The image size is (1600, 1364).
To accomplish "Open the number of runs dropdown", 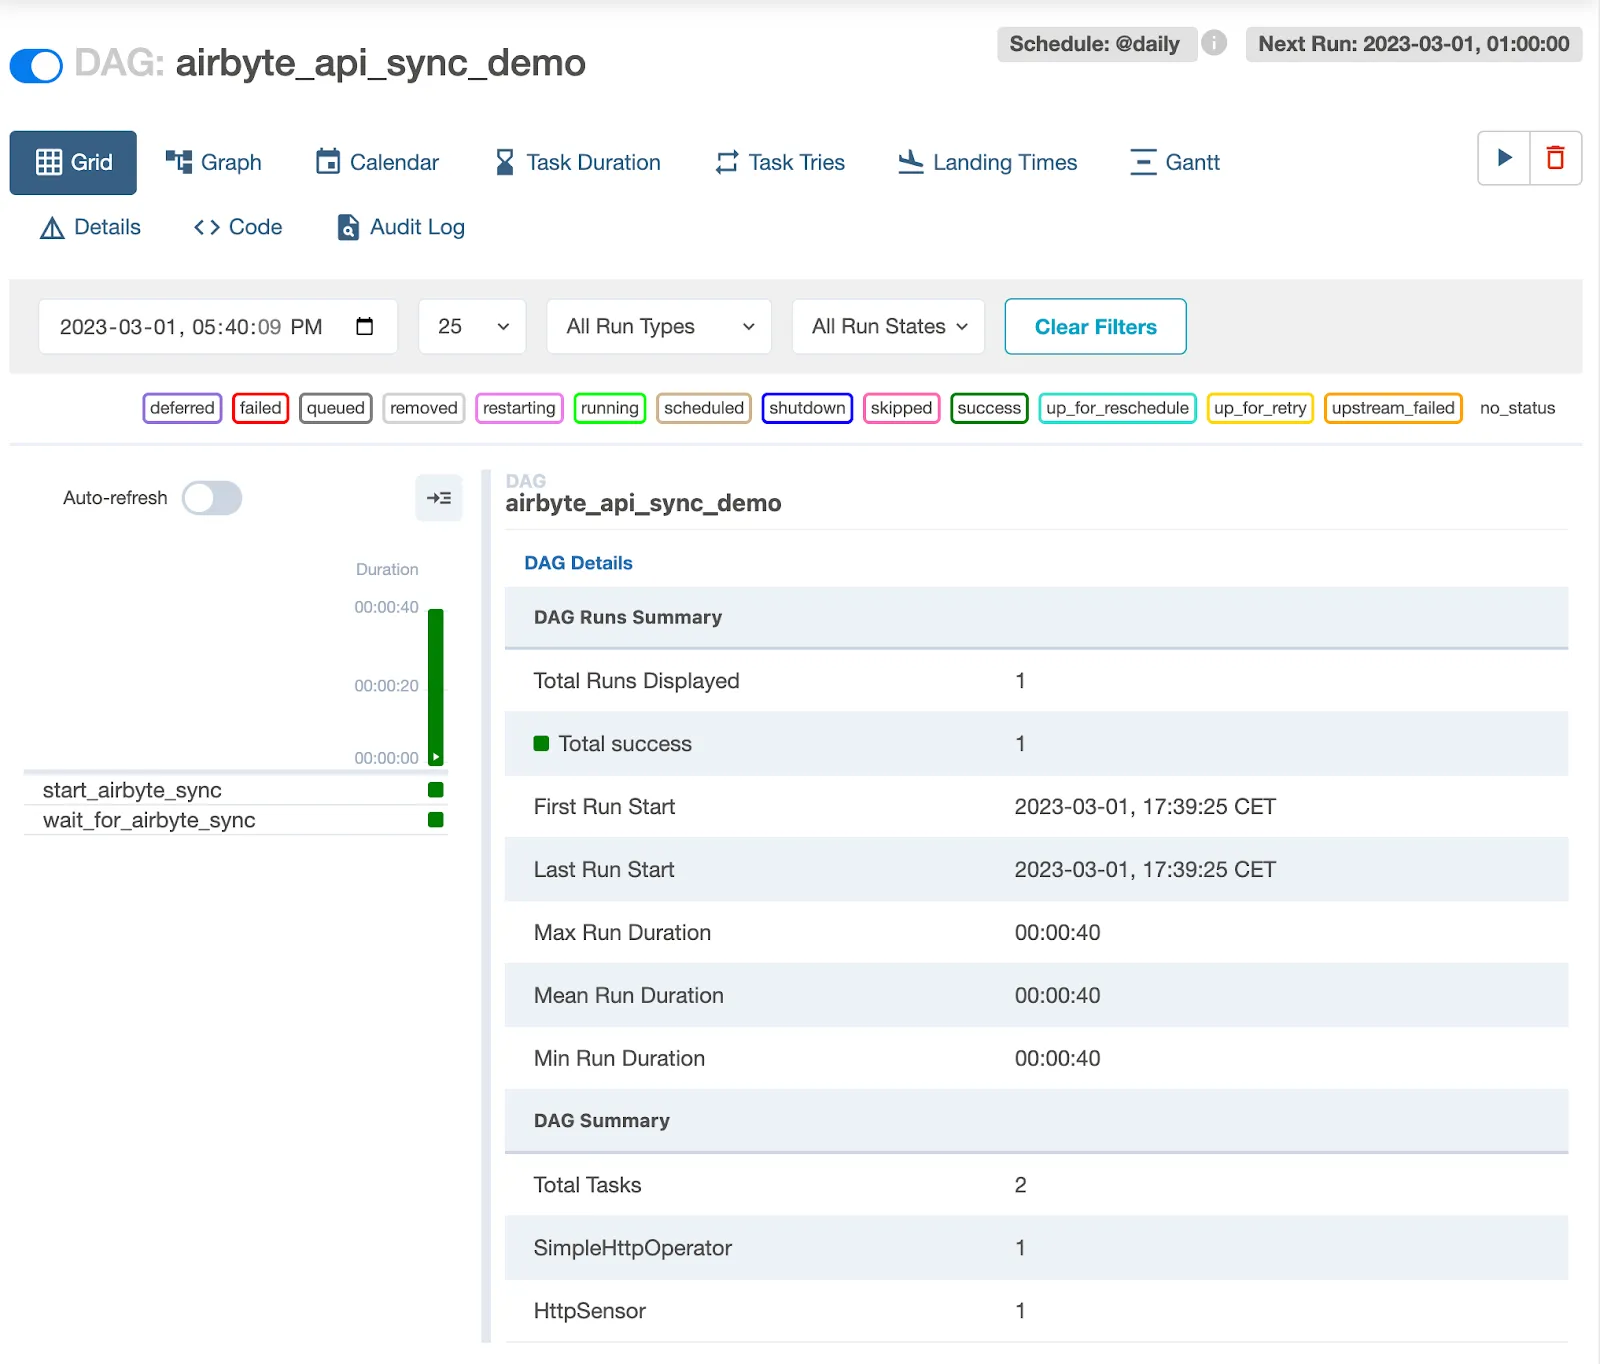I will point(472,326).
